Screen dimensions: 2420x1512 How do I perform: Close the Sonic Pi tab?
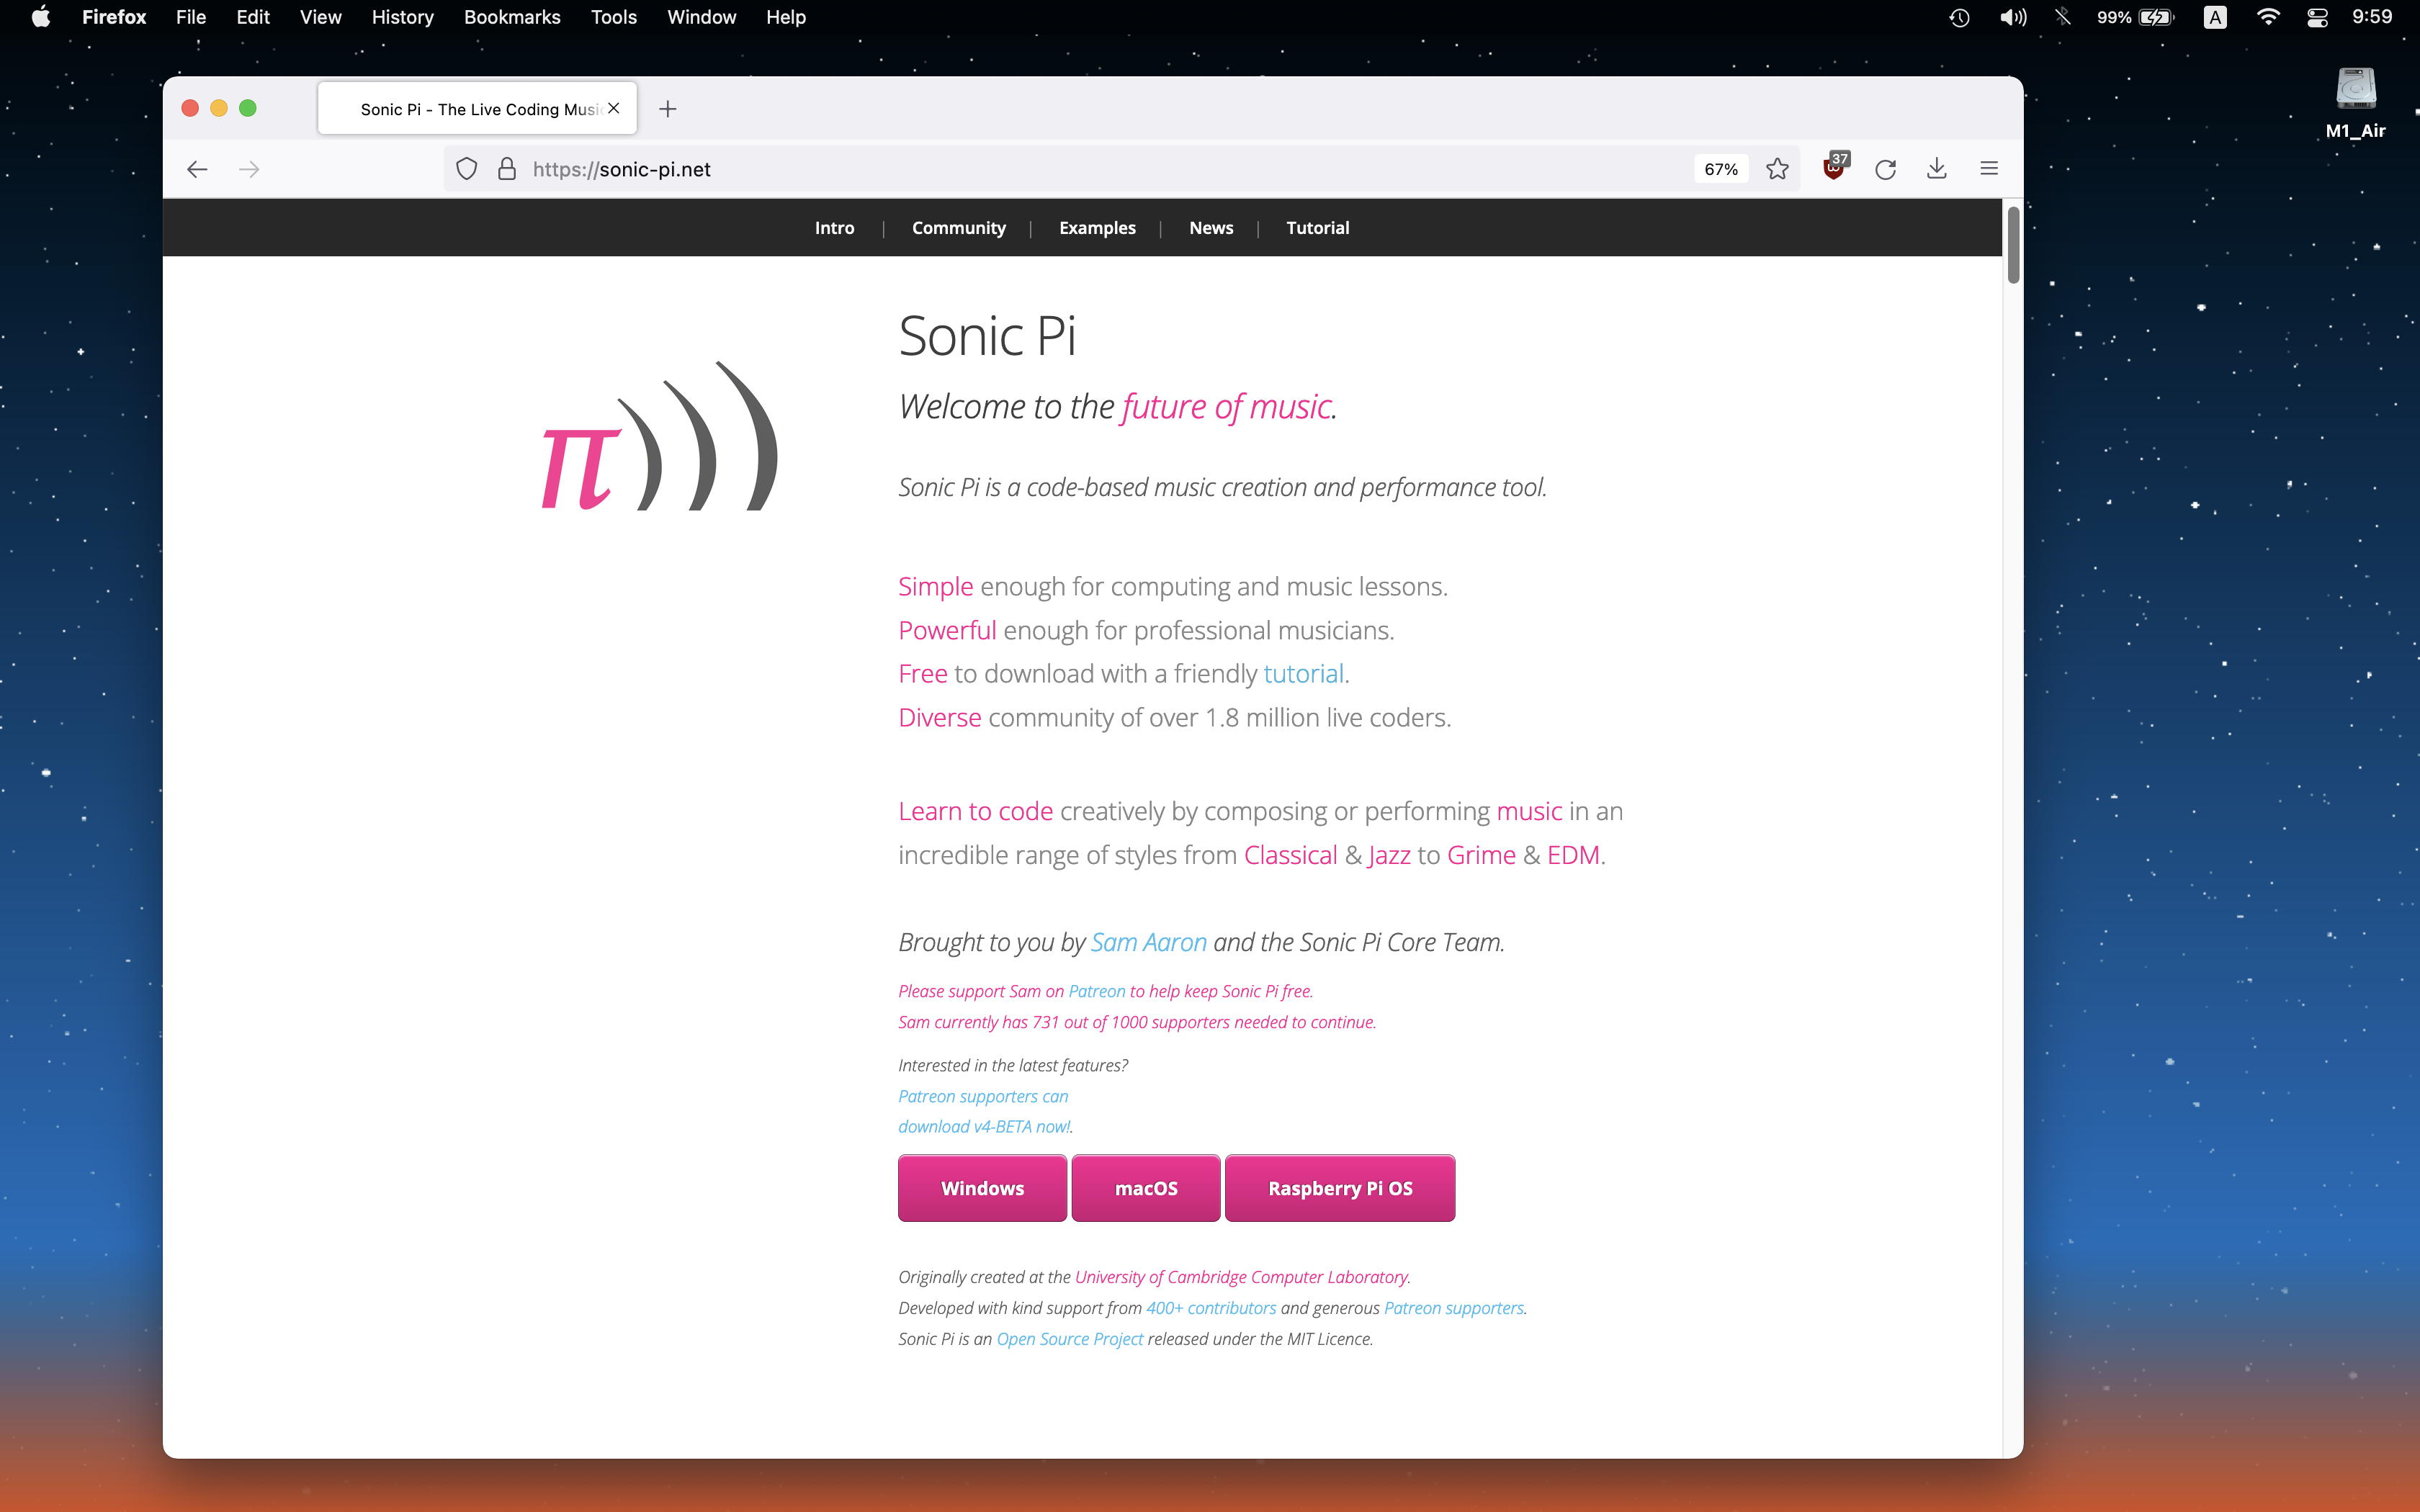(614, 108)
